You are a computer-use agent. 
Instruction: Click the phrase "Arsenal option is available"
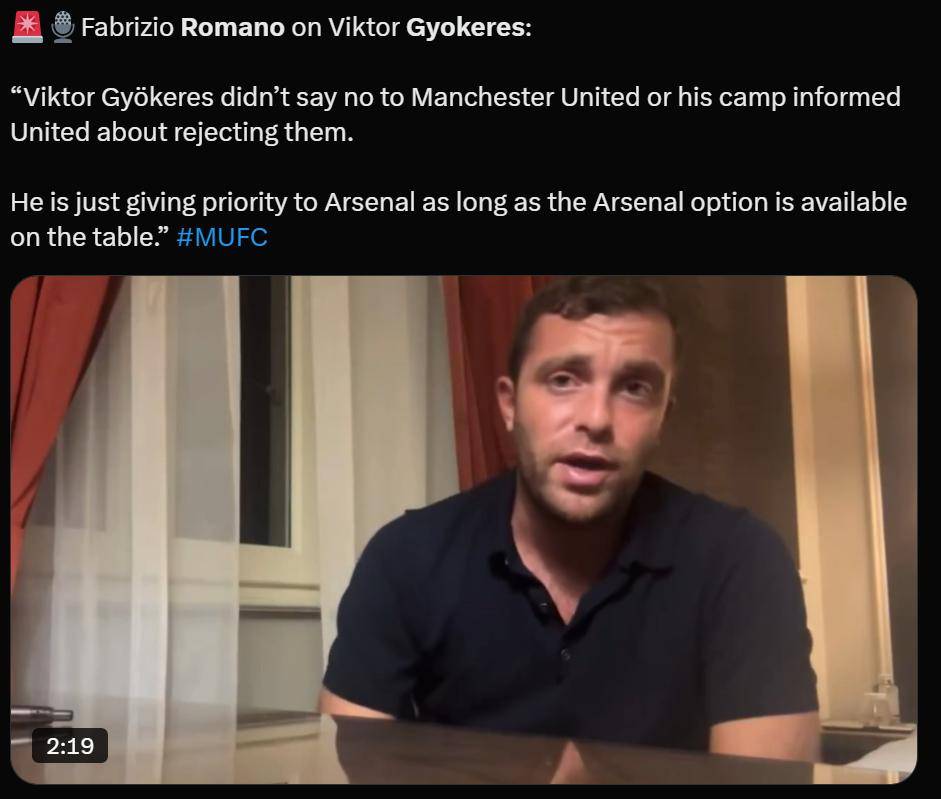coord(750,202)
